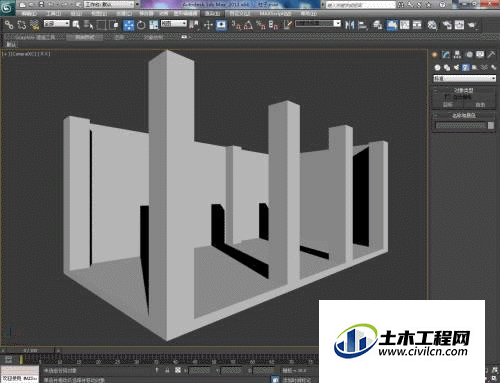Open the reference coordinate system dropdown
This screenshot has height=383, width=500.
coord(174,23)
